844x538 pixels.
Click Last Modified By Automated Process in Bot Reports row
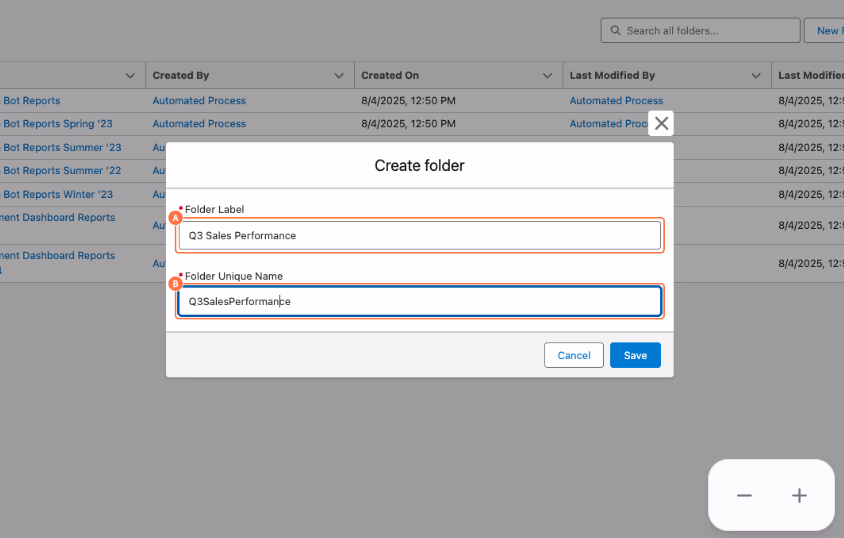tap(616, 101)
